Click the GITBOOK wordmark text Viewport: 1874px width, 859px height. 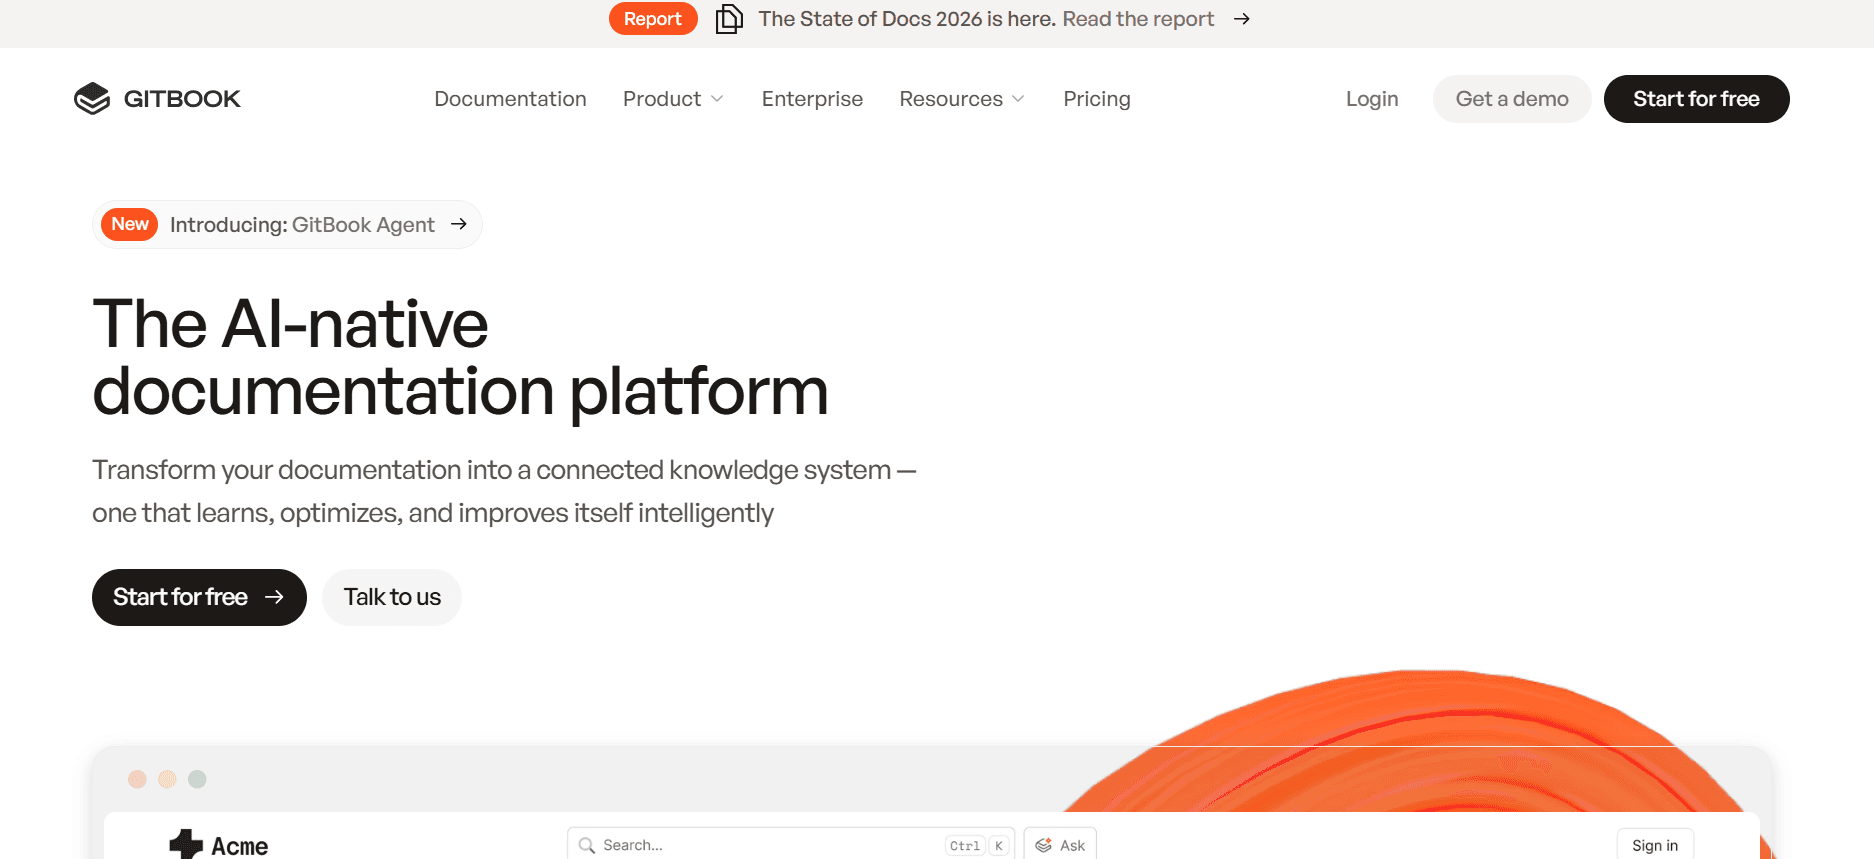[x=182, y=99]
